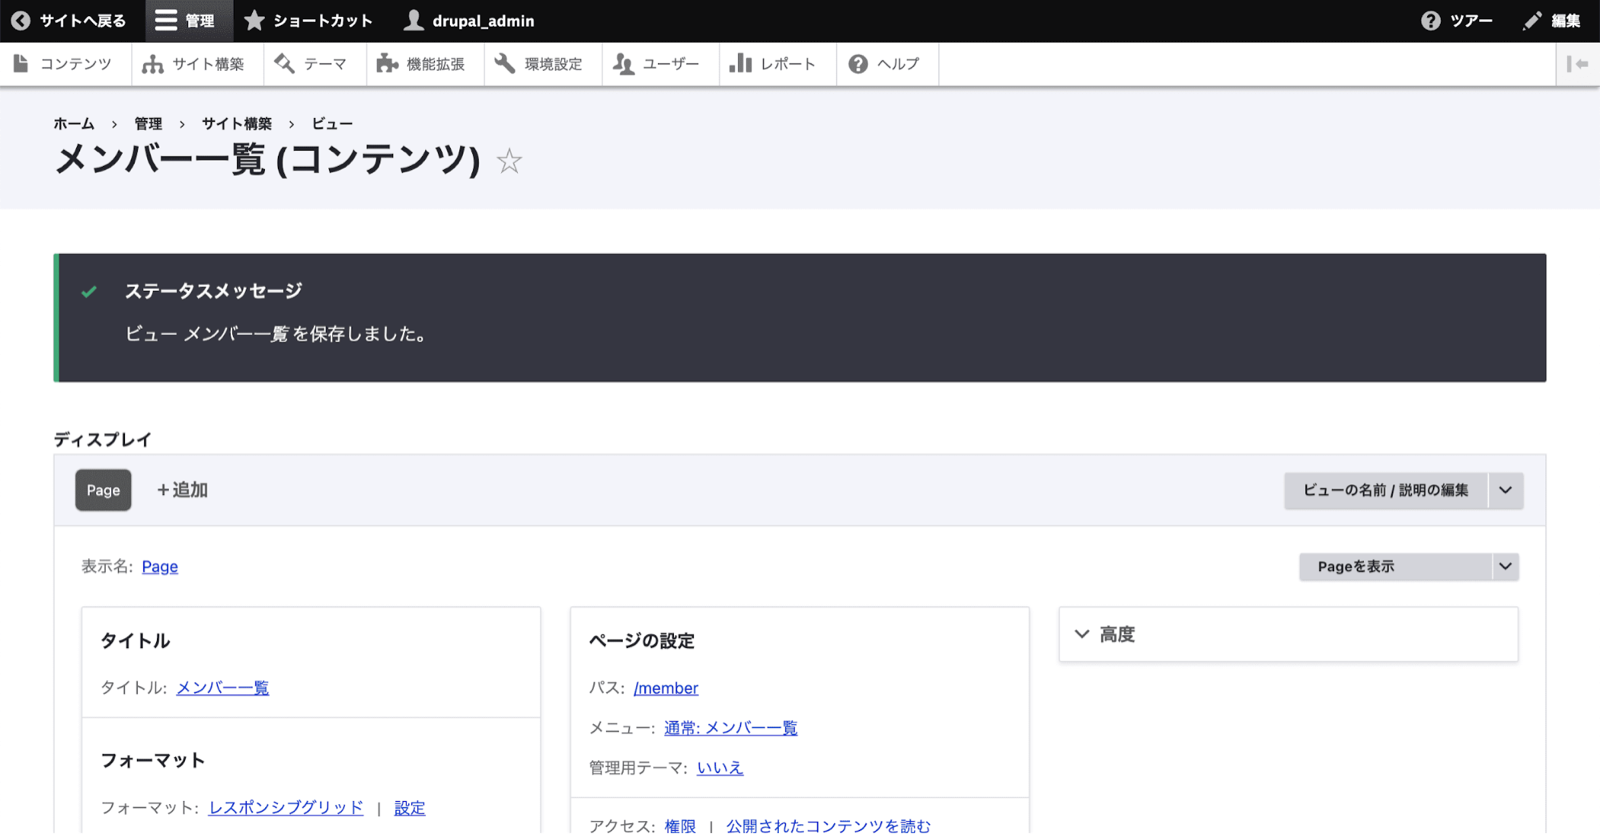Click the toolbar orientation toggle icon
Viewport: 1600px width, 834px height.
[1578, 64]
